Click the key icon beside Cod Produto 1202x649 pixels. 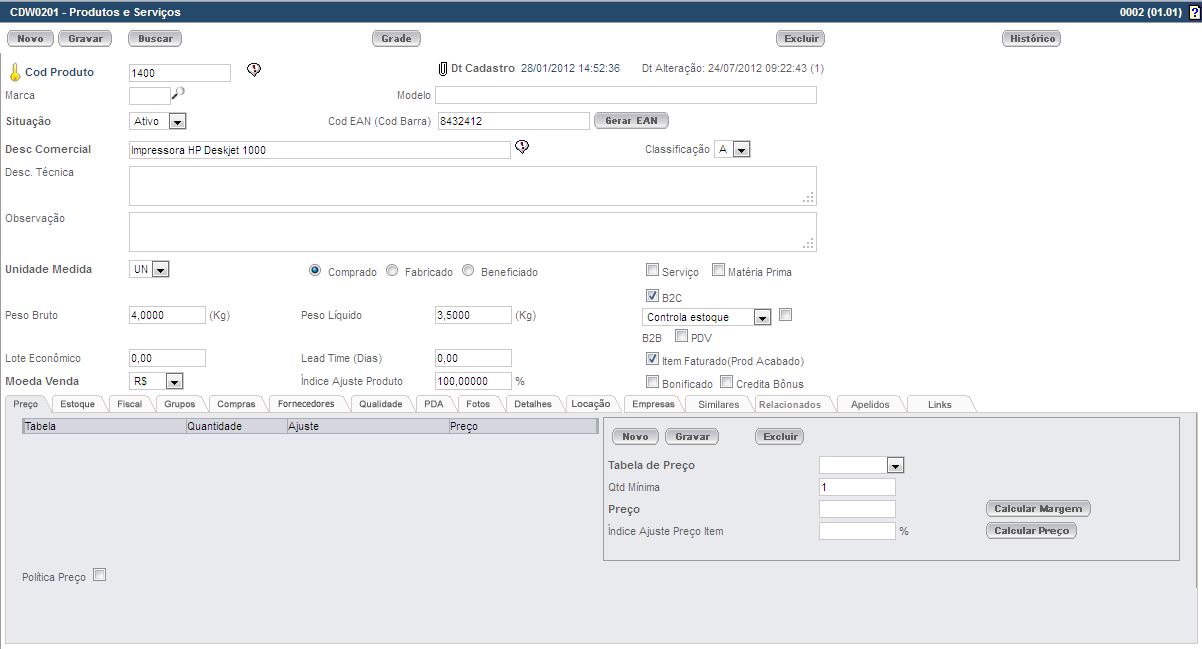click(14, 73)
